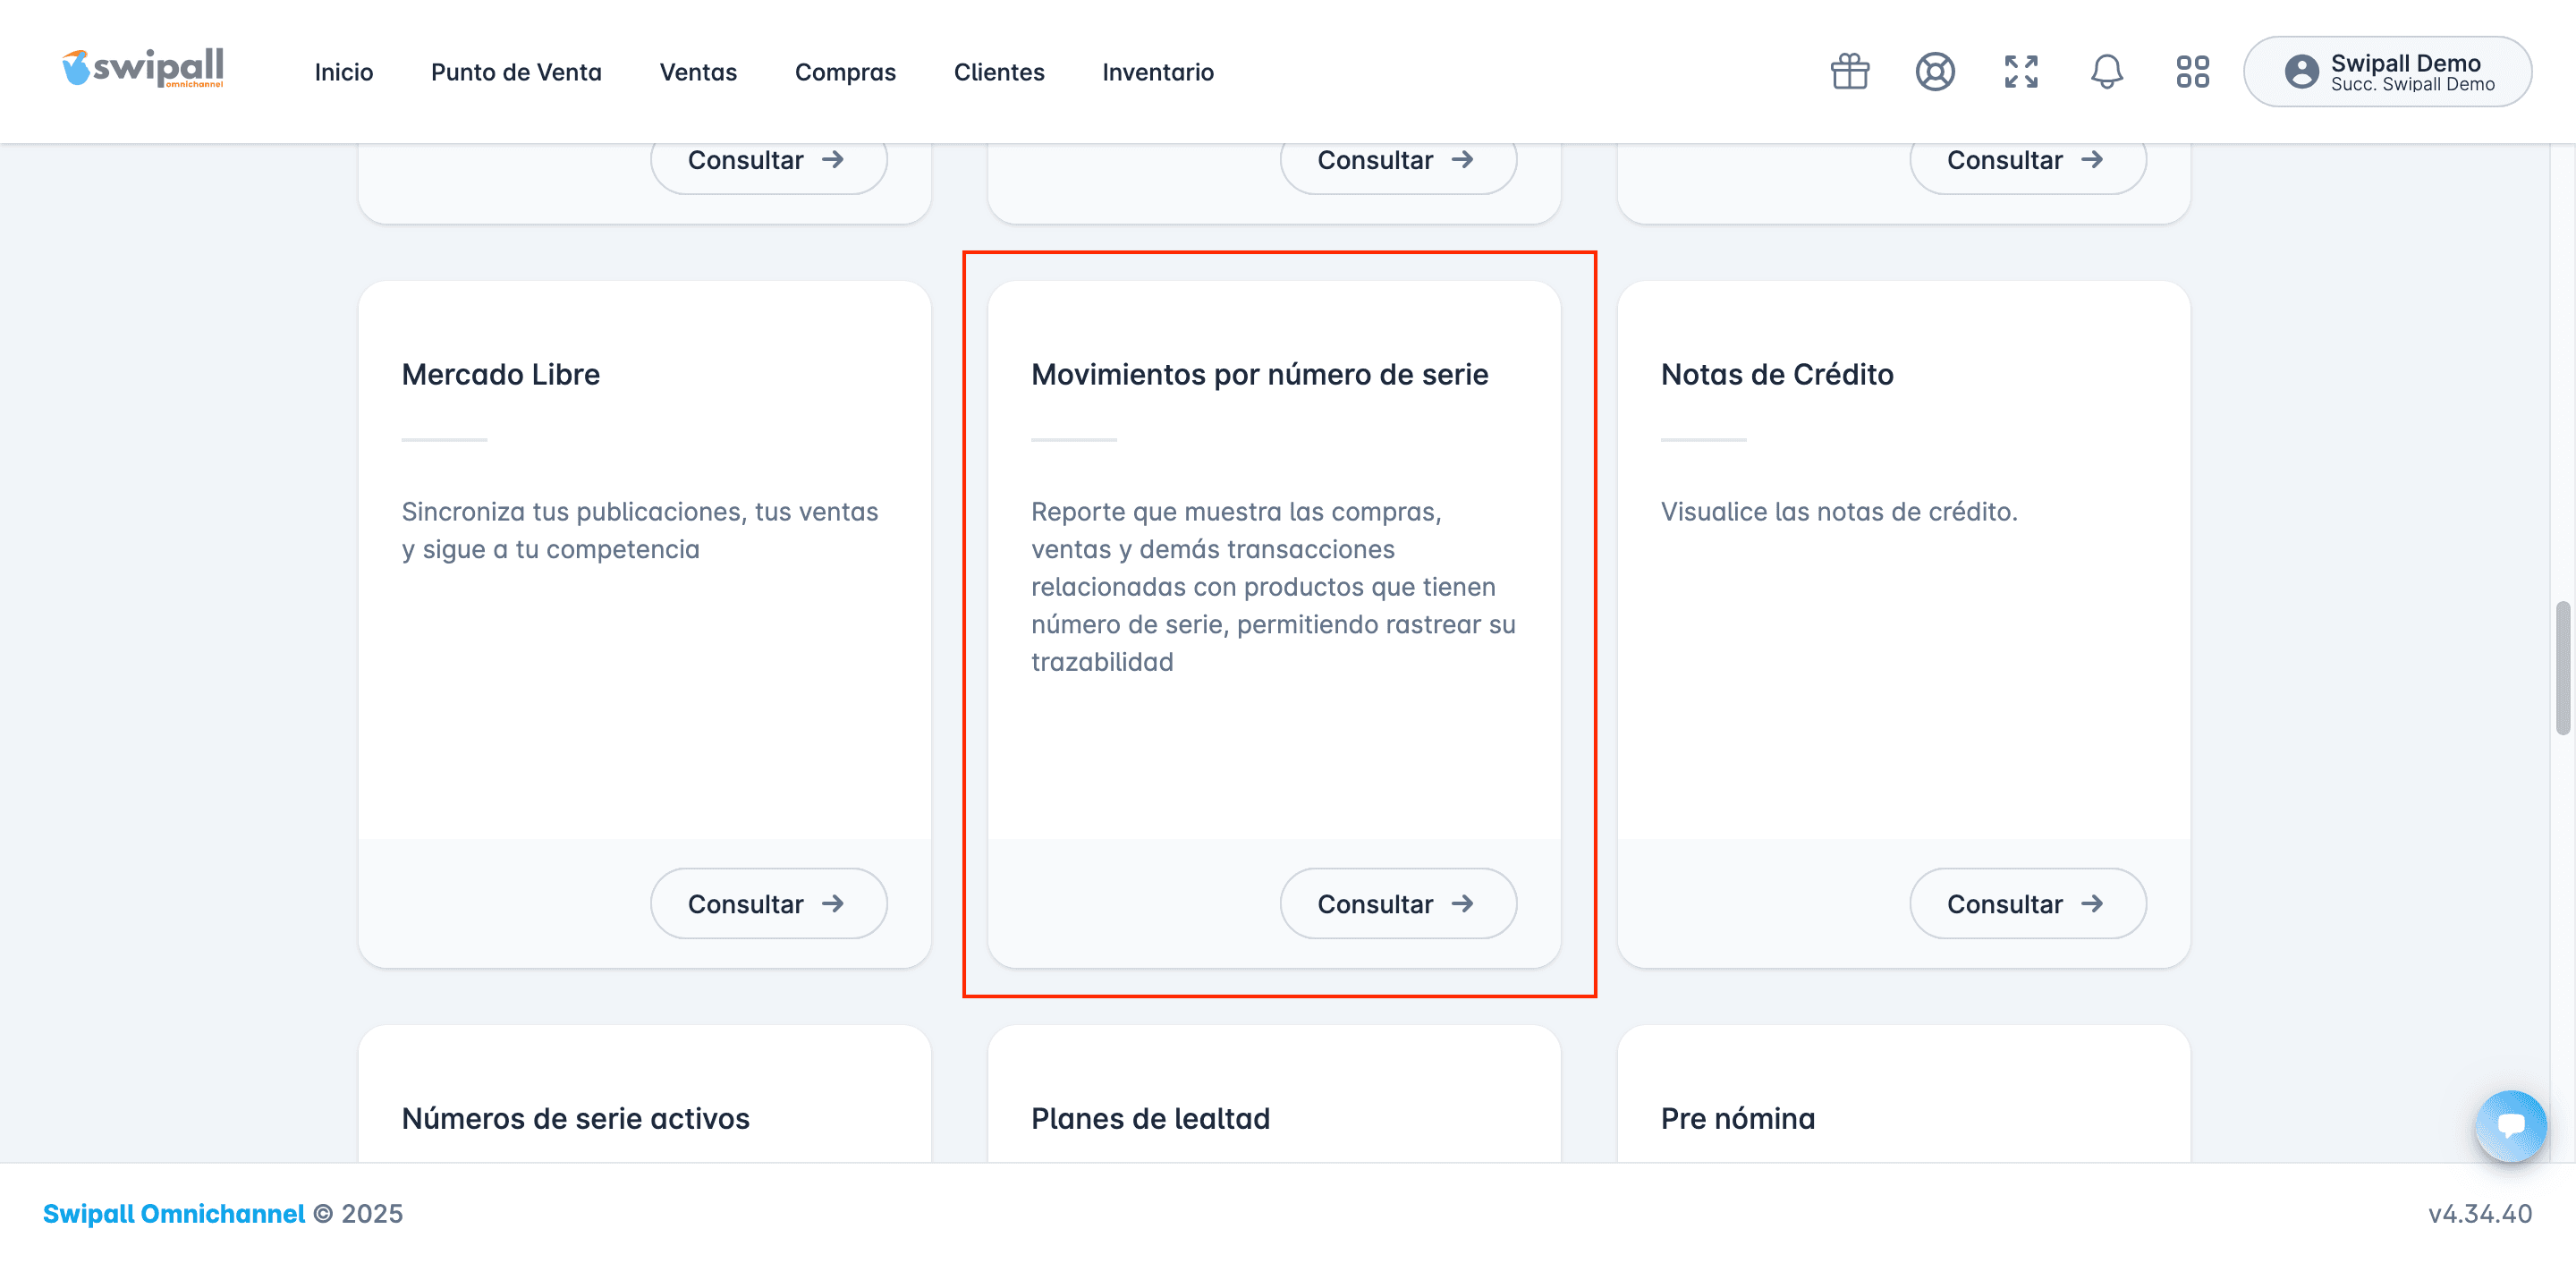This screenshot has width=2576, height=1263.
Task: Click Consultar under Movimientos por número de serie
Action: 1397,903
